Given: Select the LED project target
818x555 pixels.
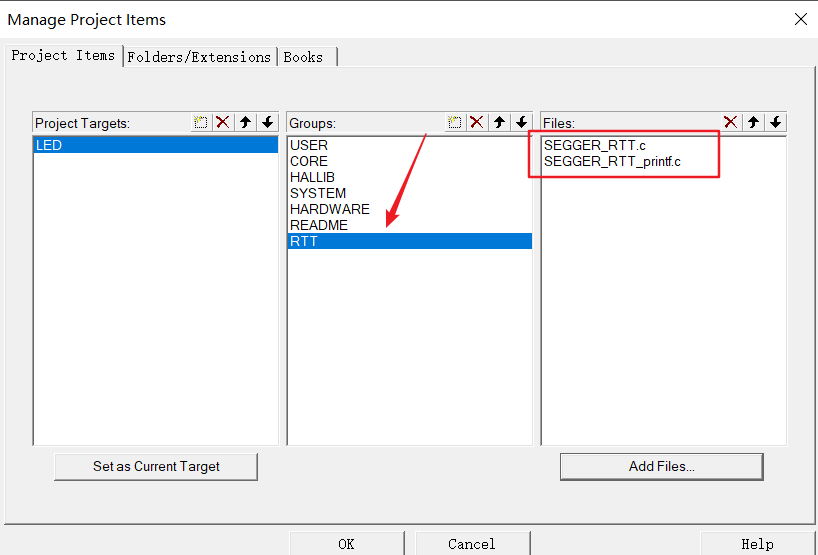Looking at the screenshot, I should point(155,145).
